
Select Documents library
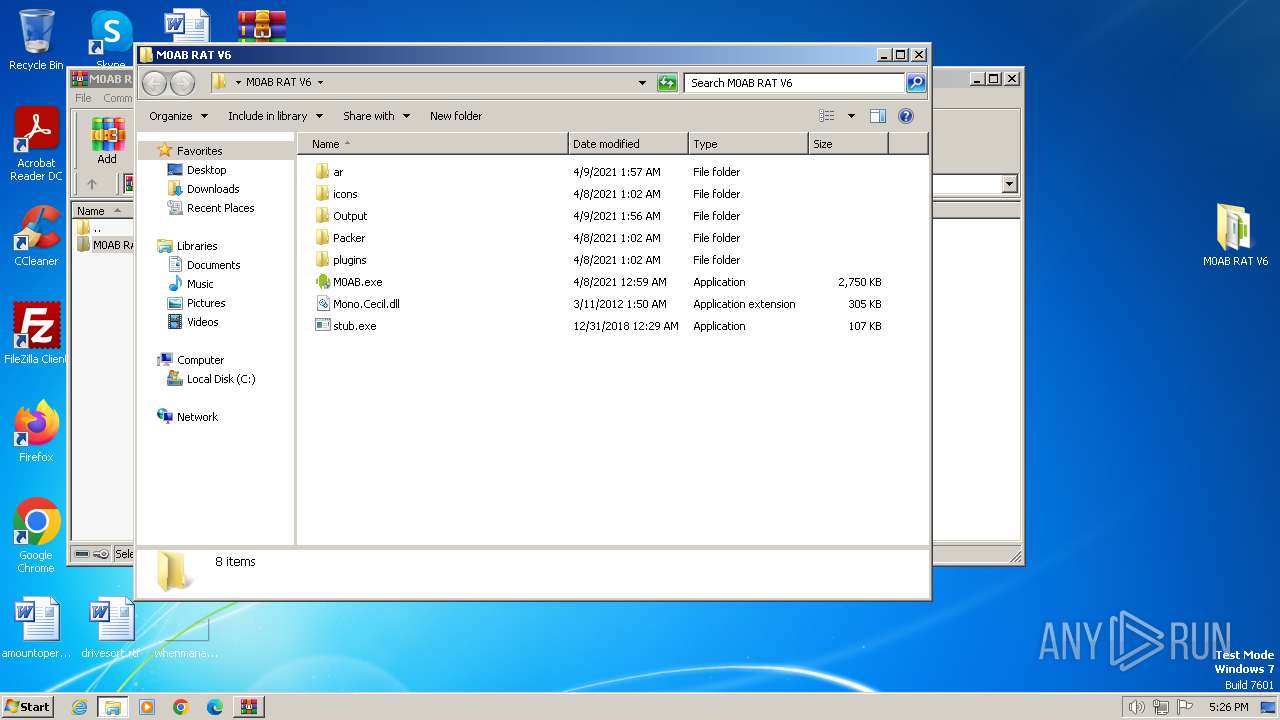click(x=204, y=265)
